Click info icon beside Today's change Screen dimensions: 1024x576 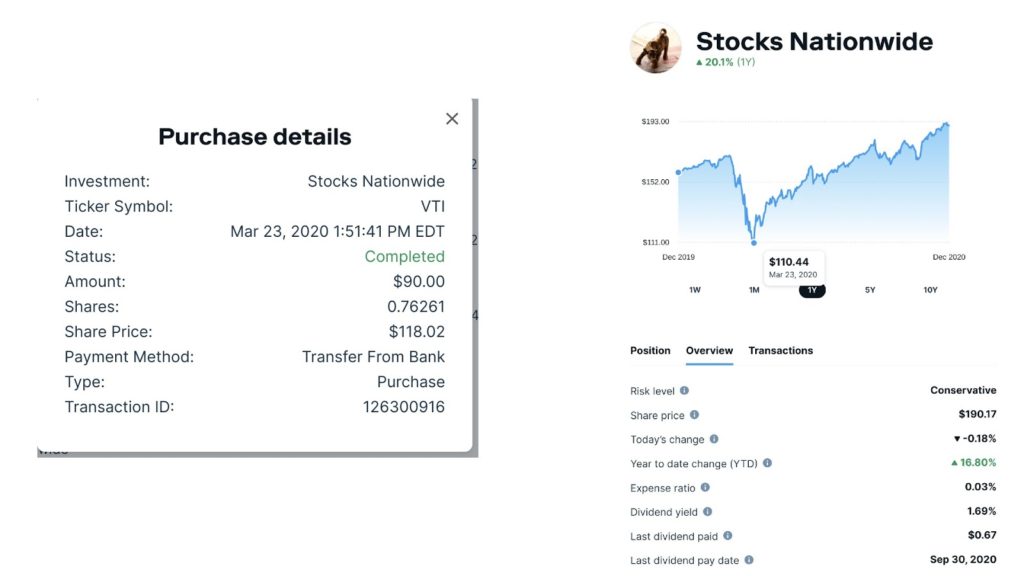point(714,439)
